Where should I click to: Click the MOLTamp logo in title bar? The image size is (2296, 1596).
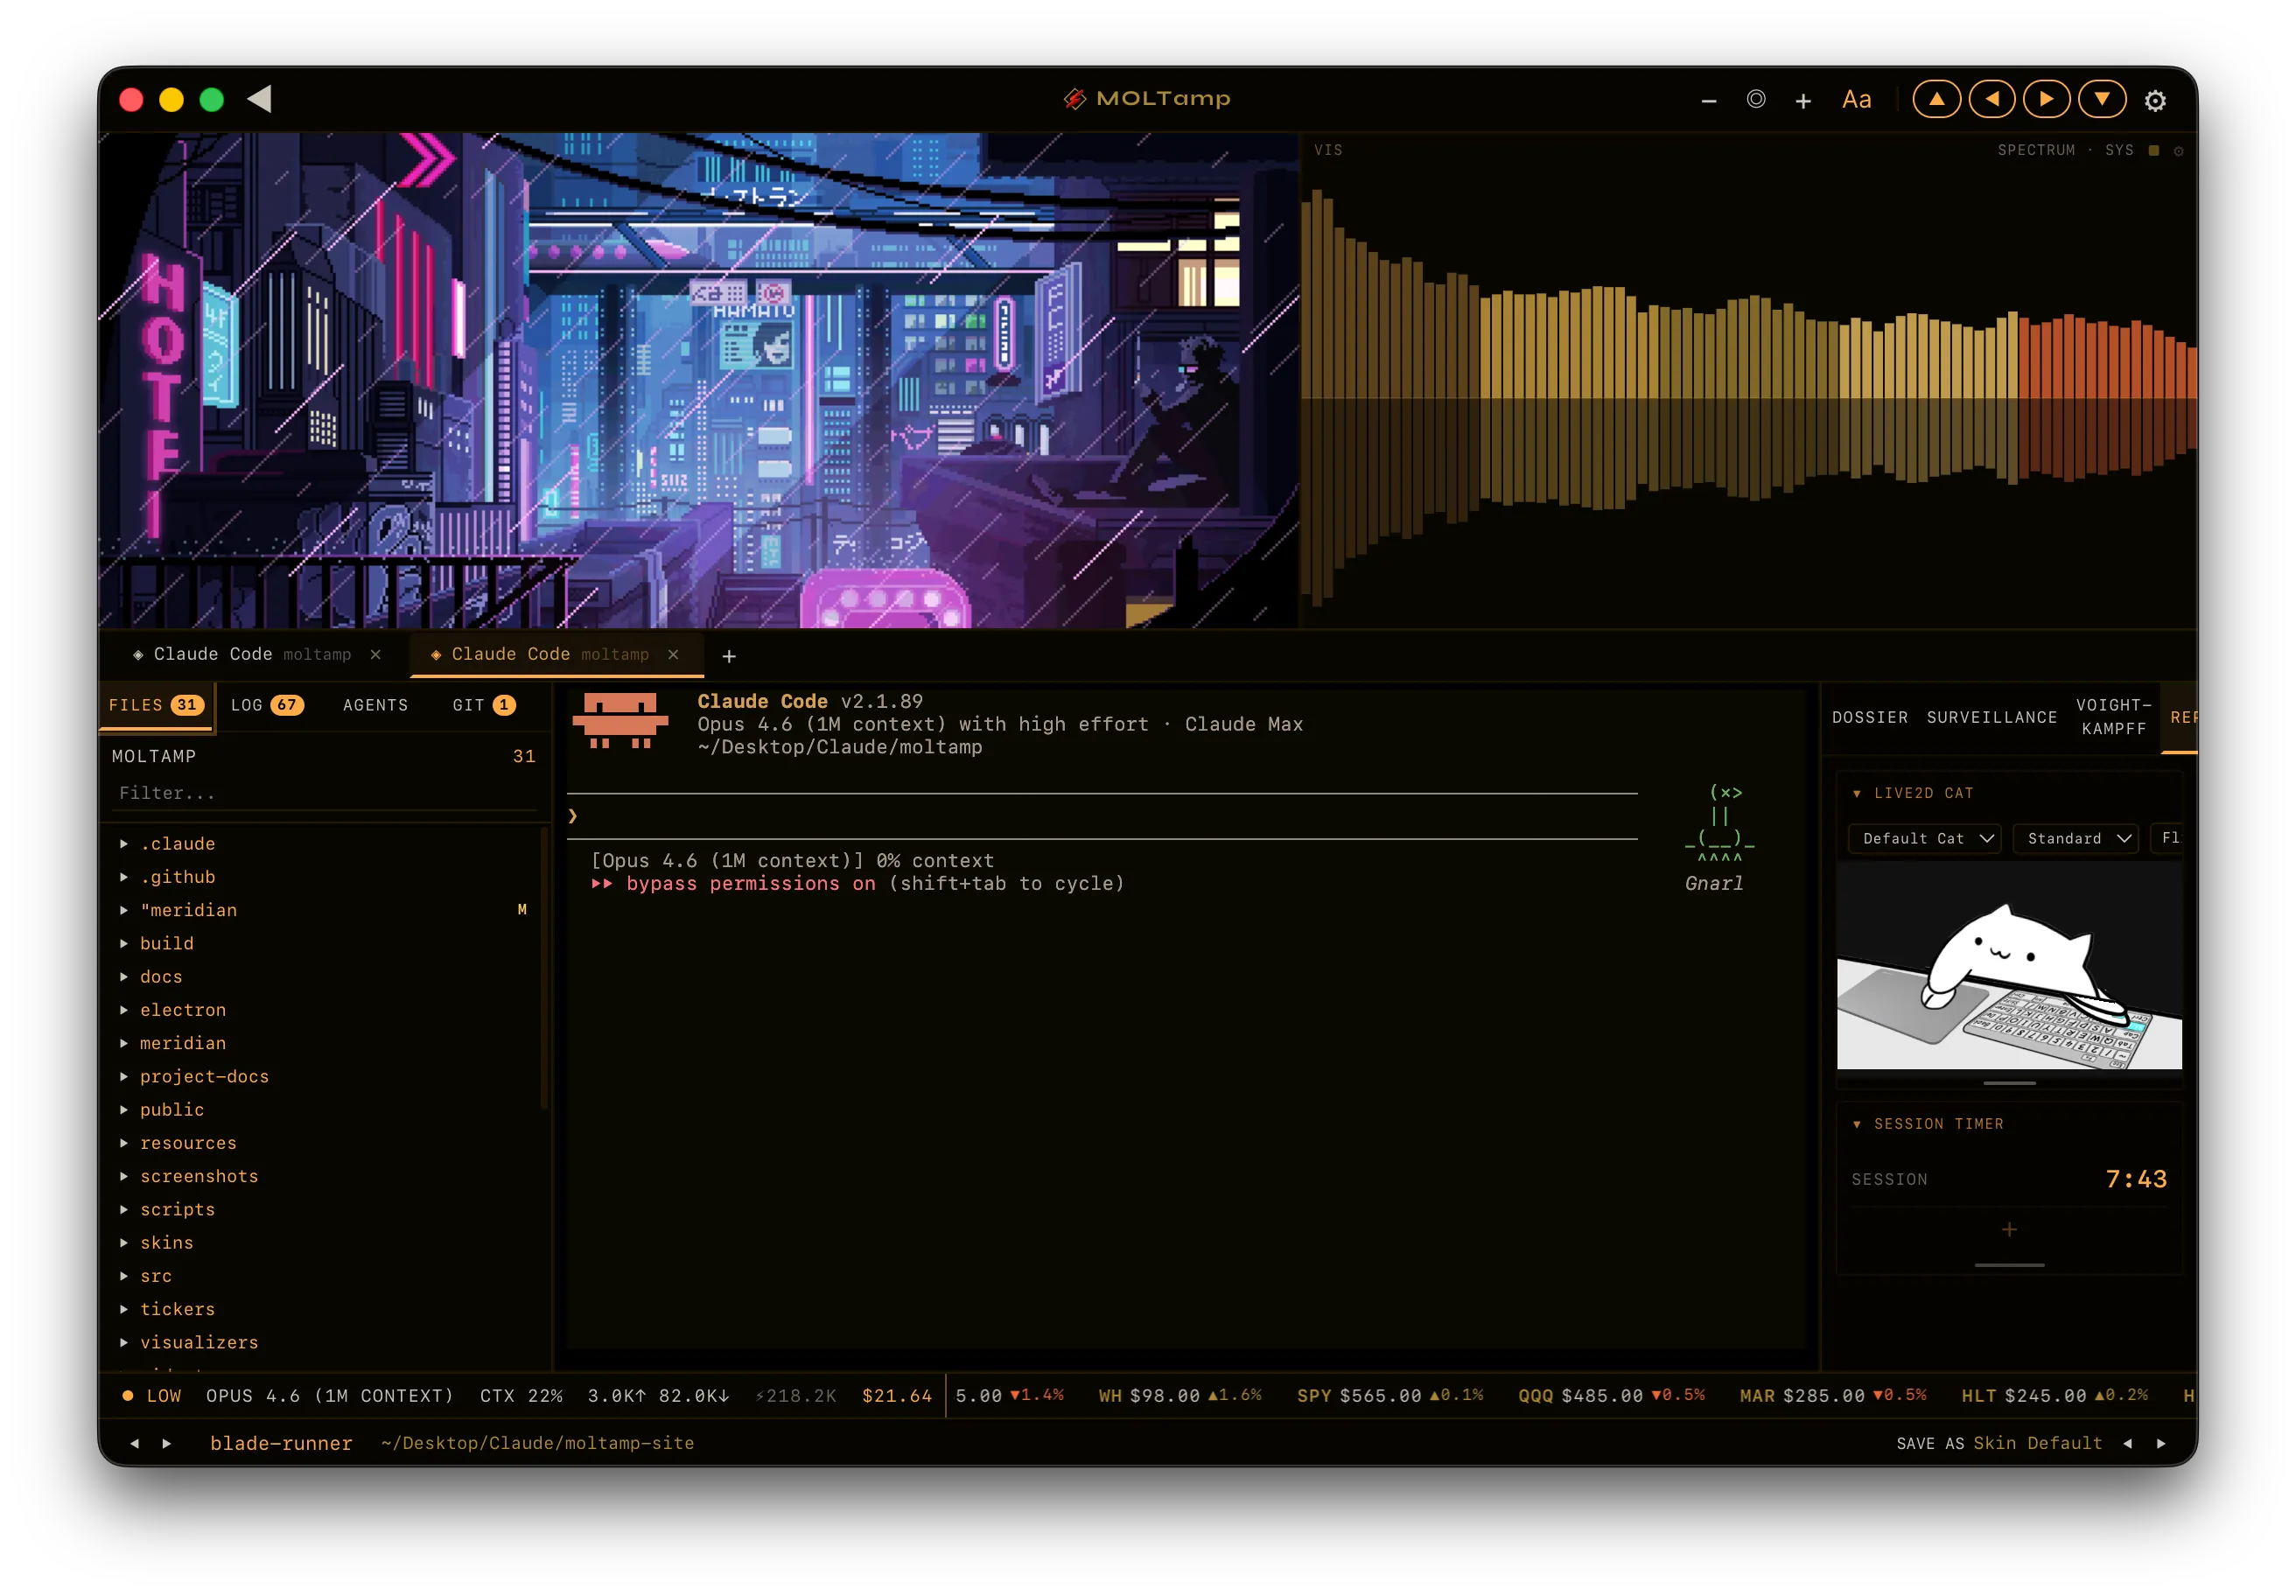coord(1146,99)
